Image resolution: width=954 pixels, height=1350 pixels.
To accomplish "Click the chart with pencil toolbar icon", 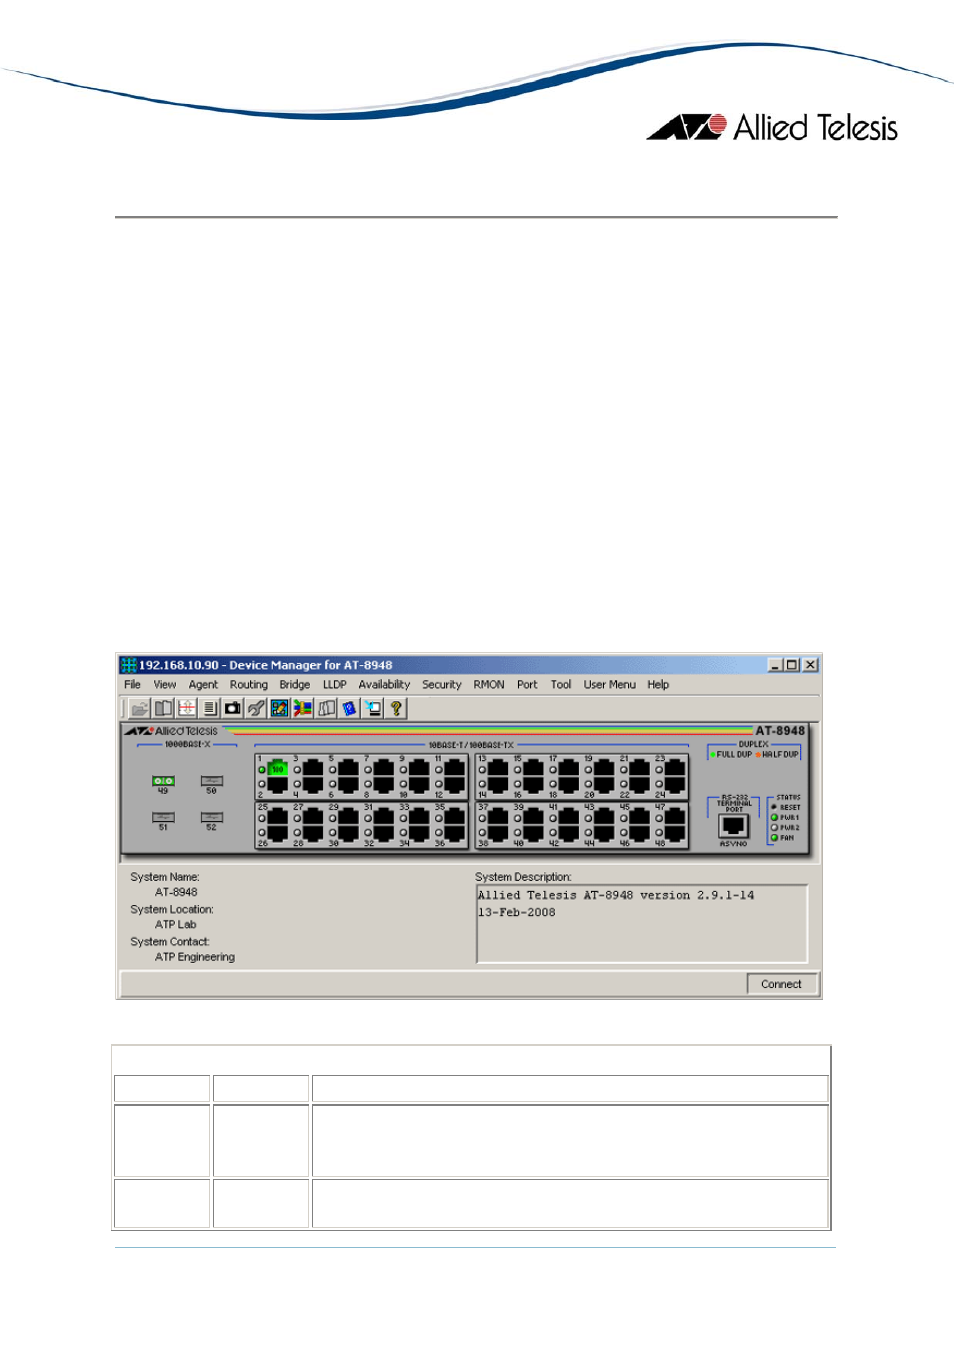I will point(279,708).
